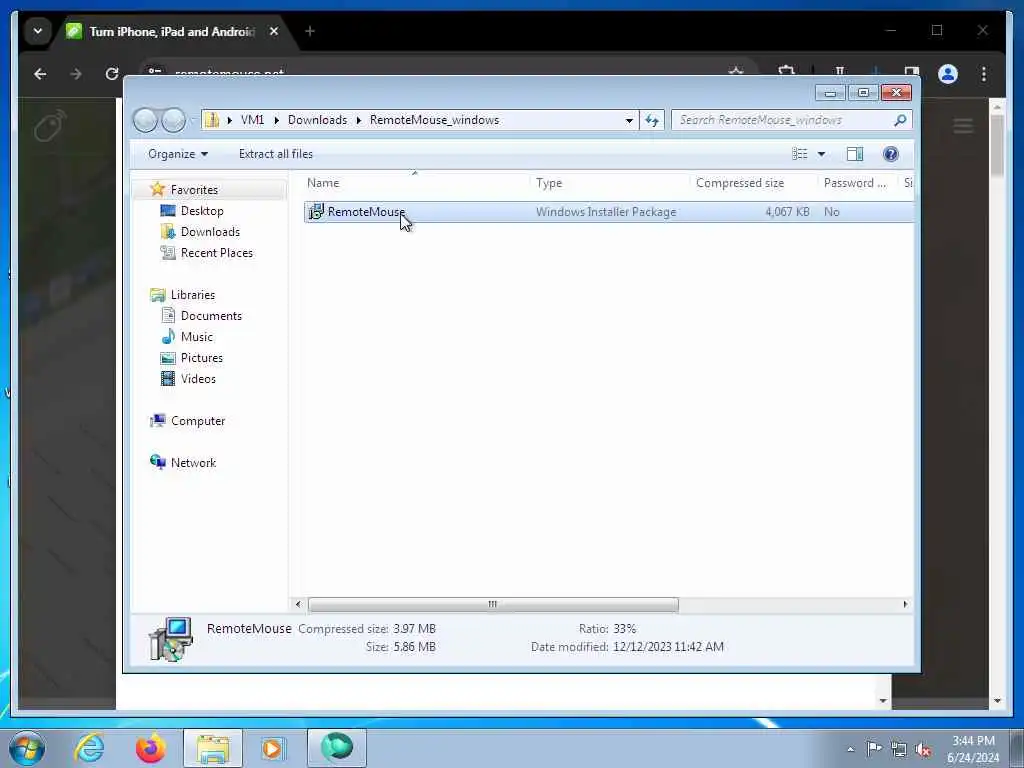Reload the Chrome page
This screenshot has height=768, width=1024.
tap(112, 74)
